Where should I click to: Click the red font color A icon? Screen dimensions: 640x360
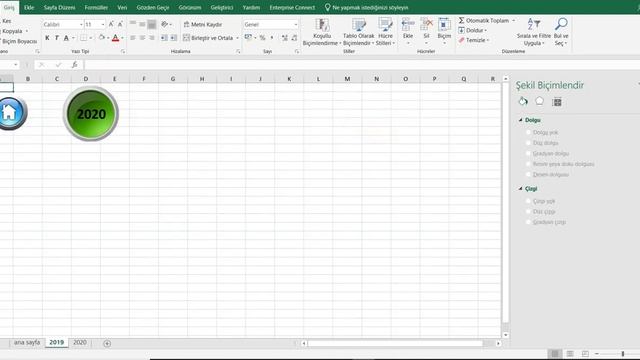116,38
